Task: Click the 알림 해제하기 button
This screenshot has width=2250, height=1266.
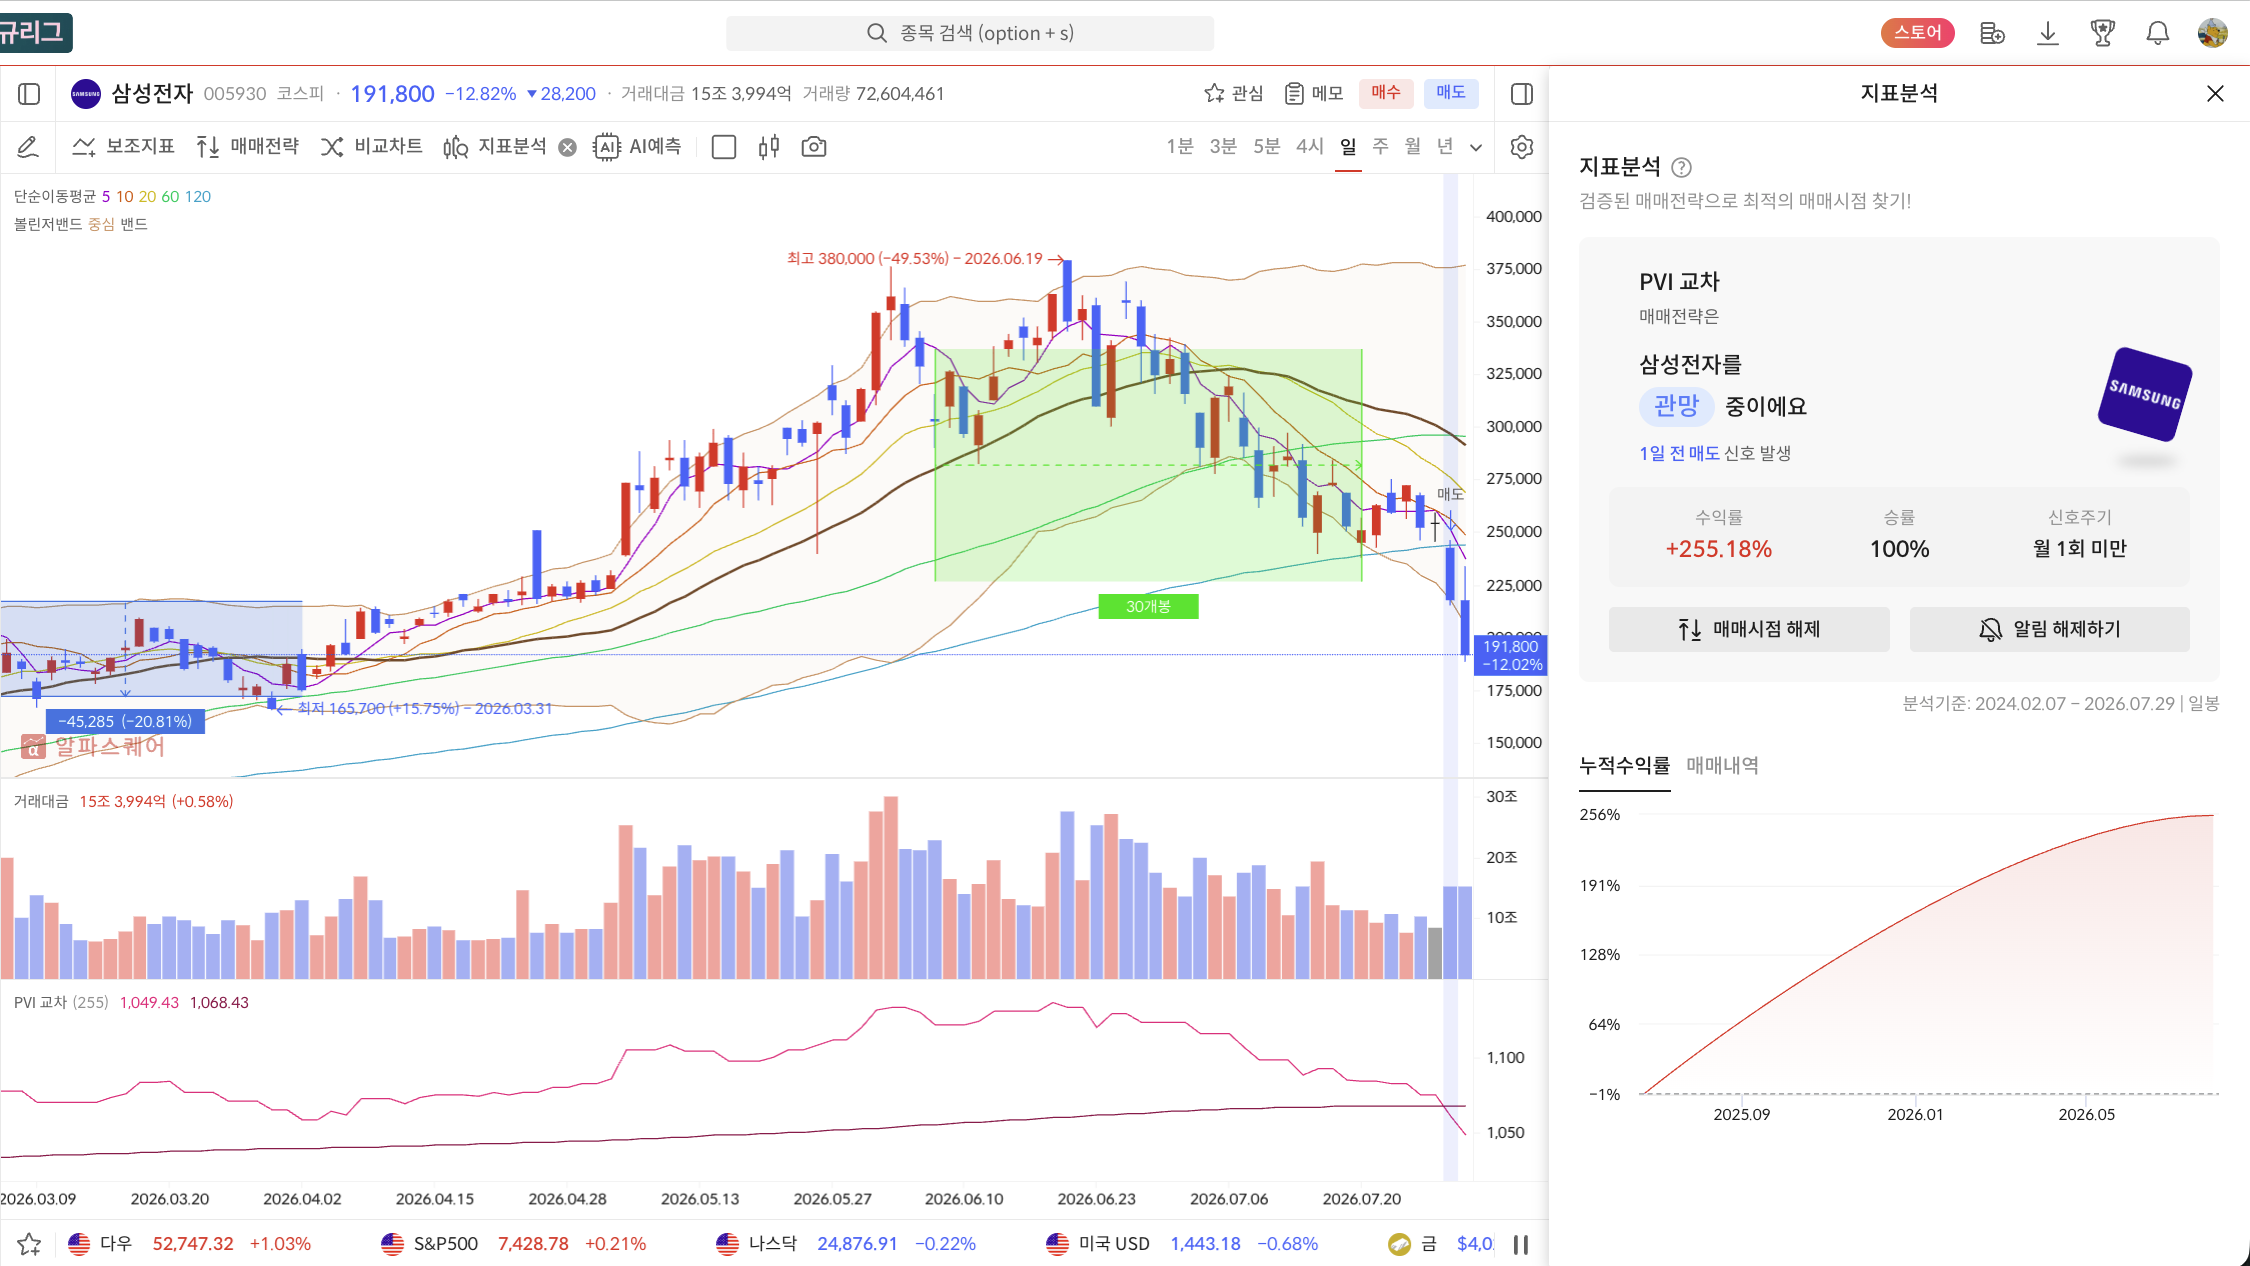Action: click(2049, 629)
